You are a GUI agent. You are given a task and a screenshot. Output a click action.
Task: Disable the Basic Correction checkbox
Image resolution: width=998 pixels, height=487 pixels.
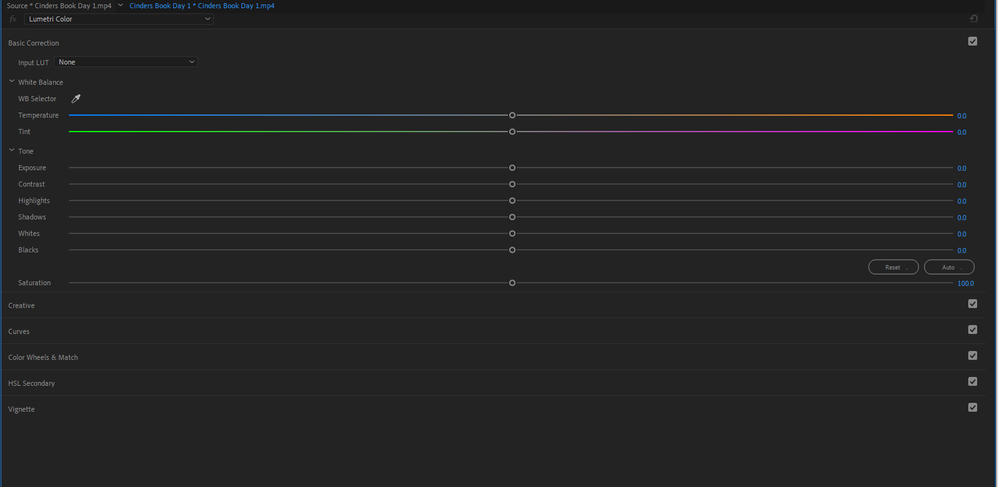[972, 42]
